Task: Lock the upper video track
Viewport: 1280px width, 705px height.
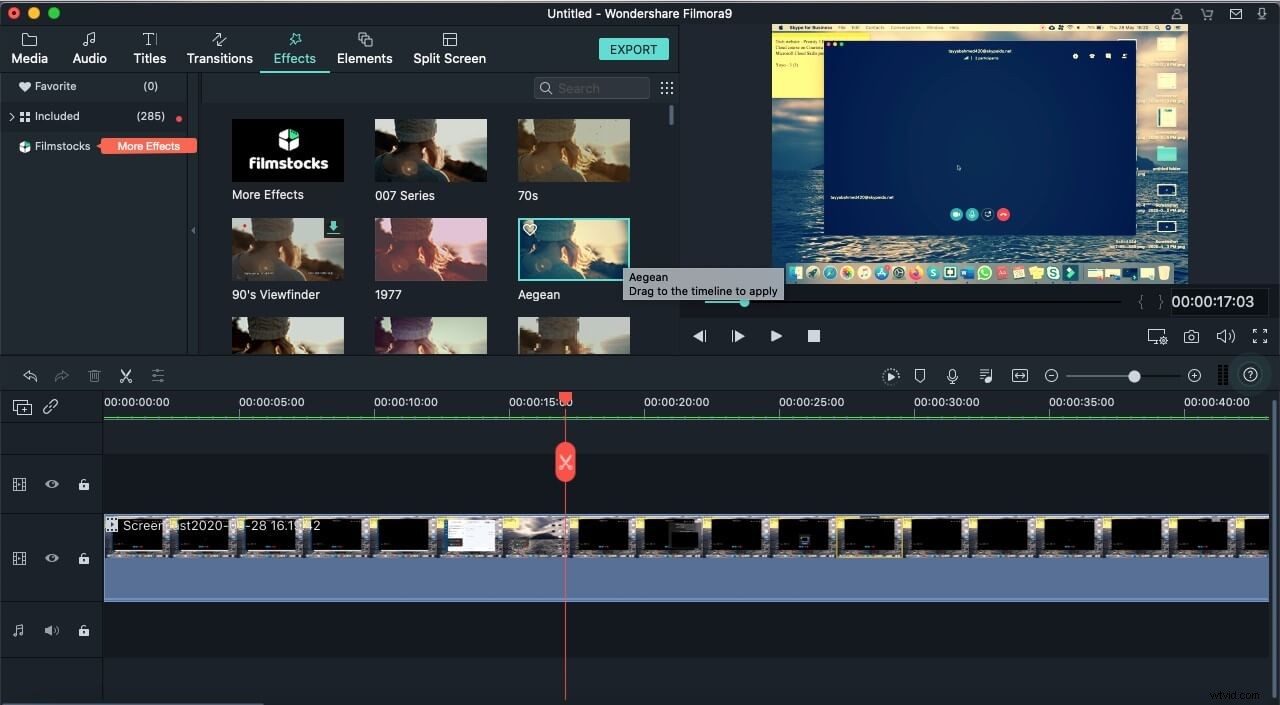Action: coord(84,485)
